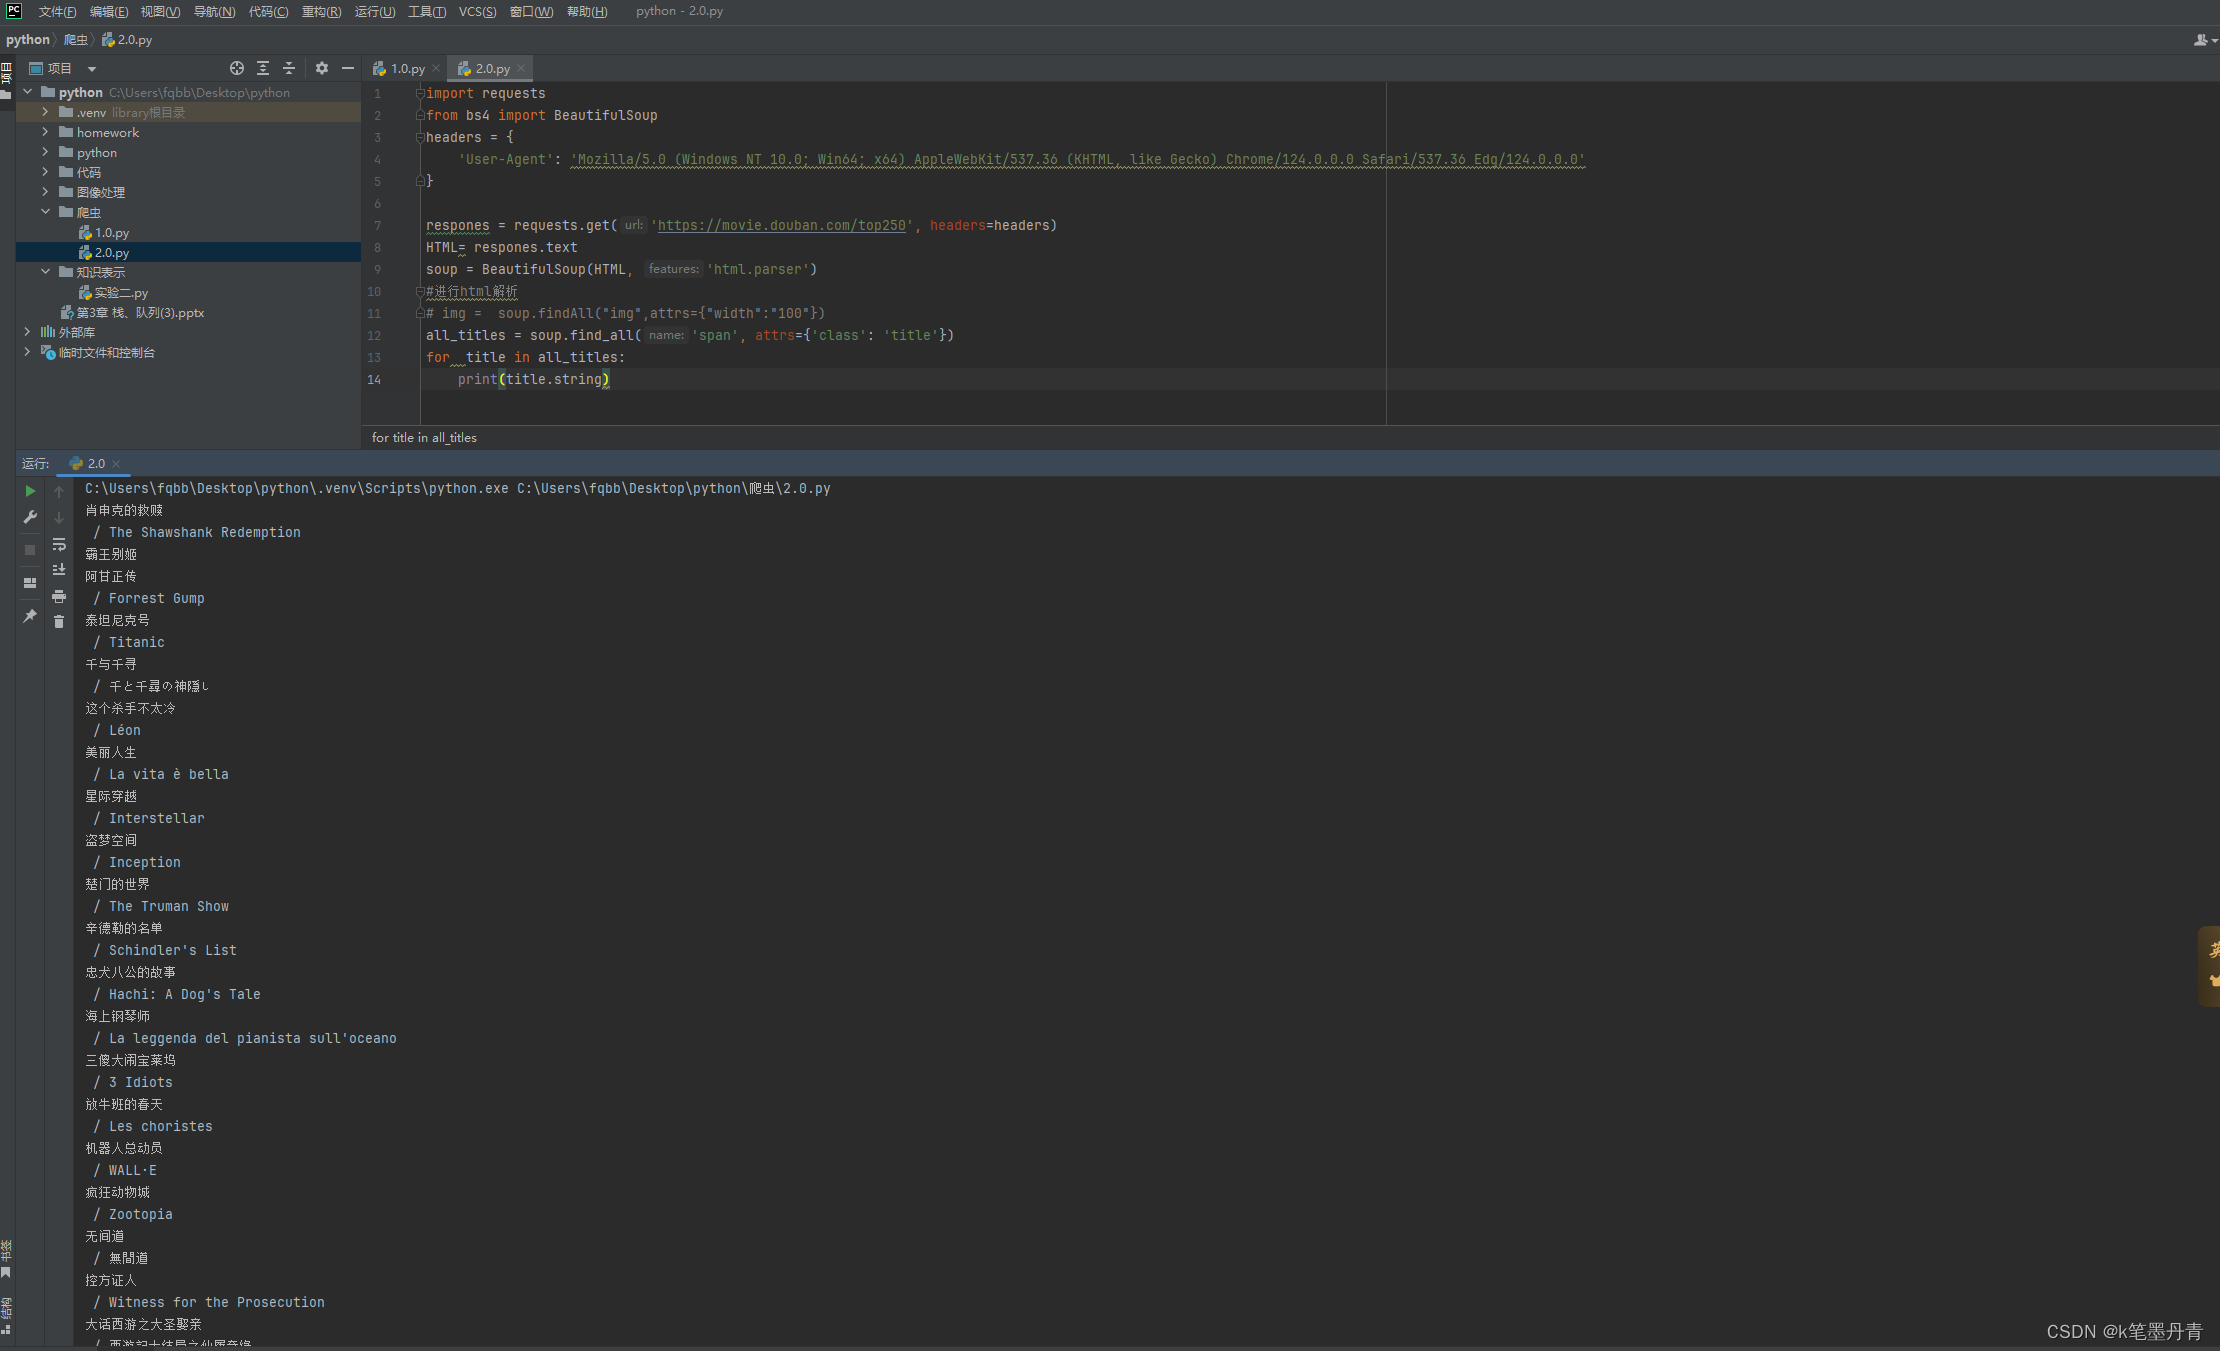Viewport: 2220px width, 1351px height.
Task: Collapse the 爬虫 folder
Action: [x=45, y=212]
